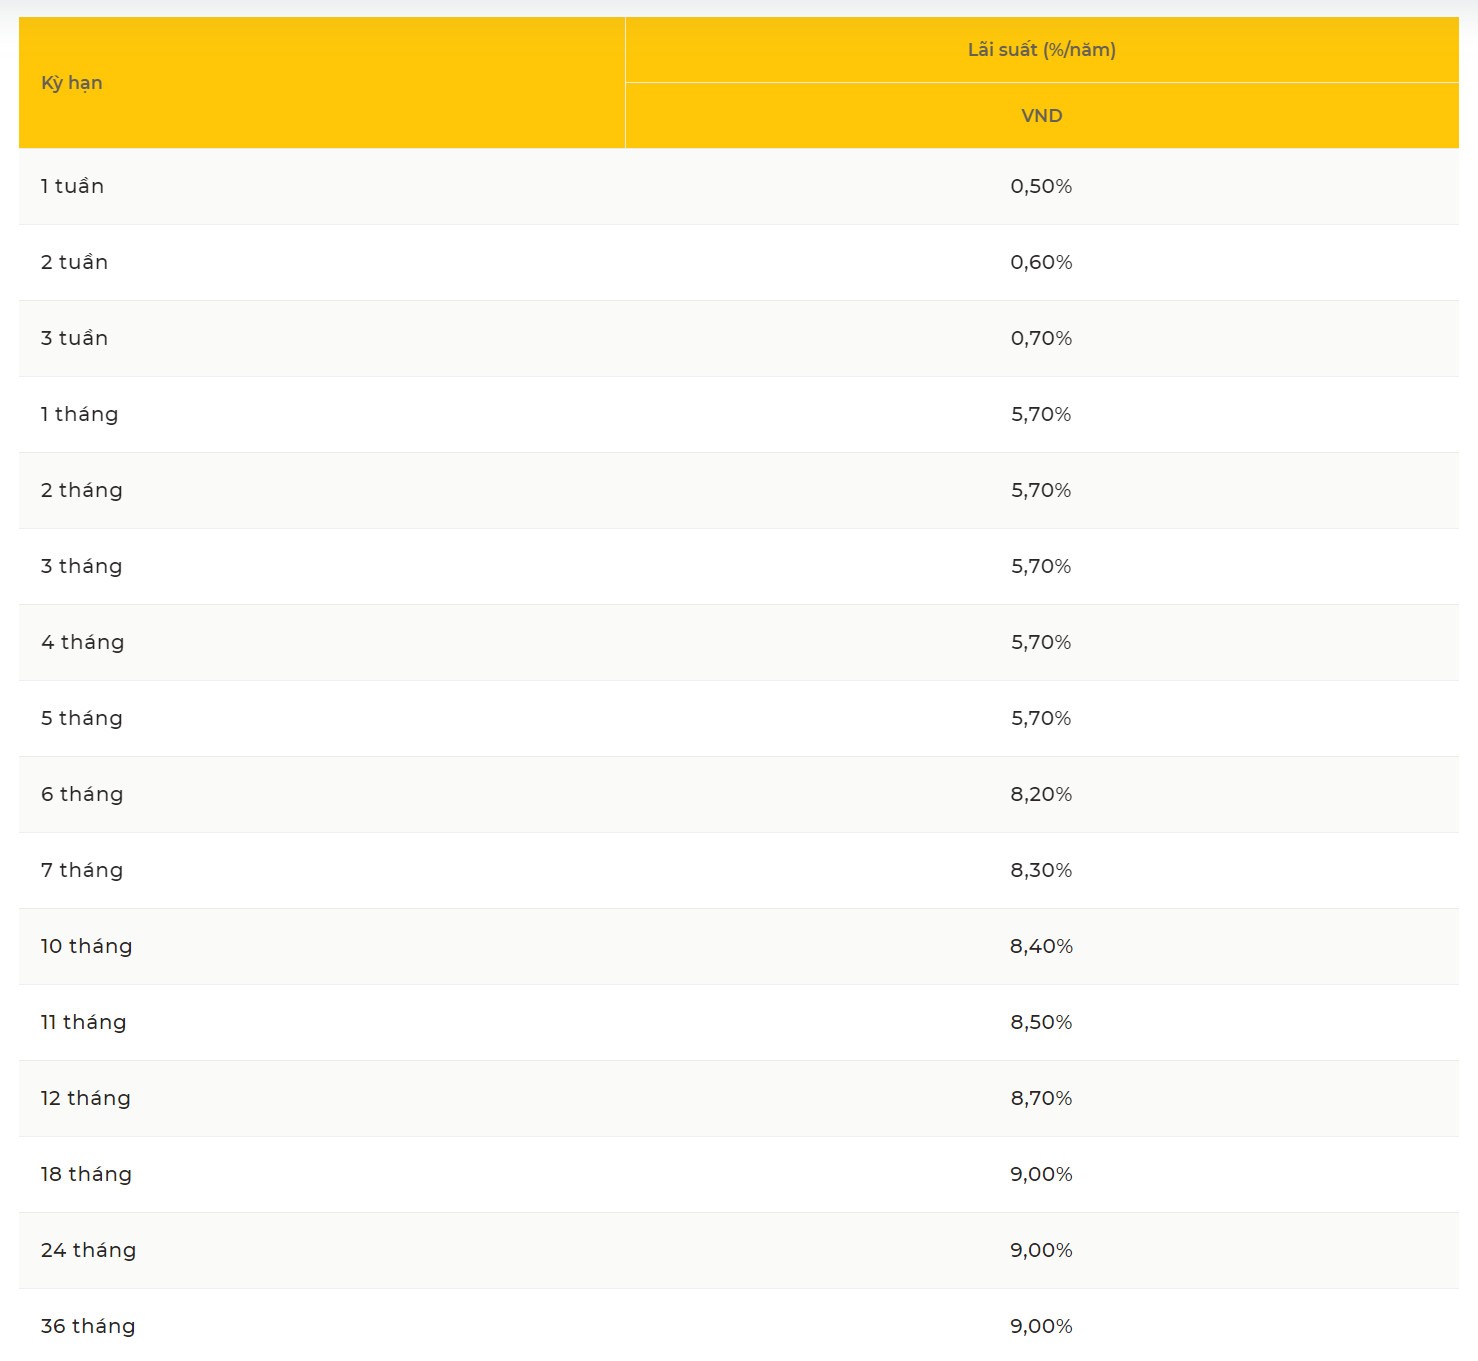1478x1361 pixels.
Task: Select the '12 tháng' term cell
Action: coord(322,1098)
